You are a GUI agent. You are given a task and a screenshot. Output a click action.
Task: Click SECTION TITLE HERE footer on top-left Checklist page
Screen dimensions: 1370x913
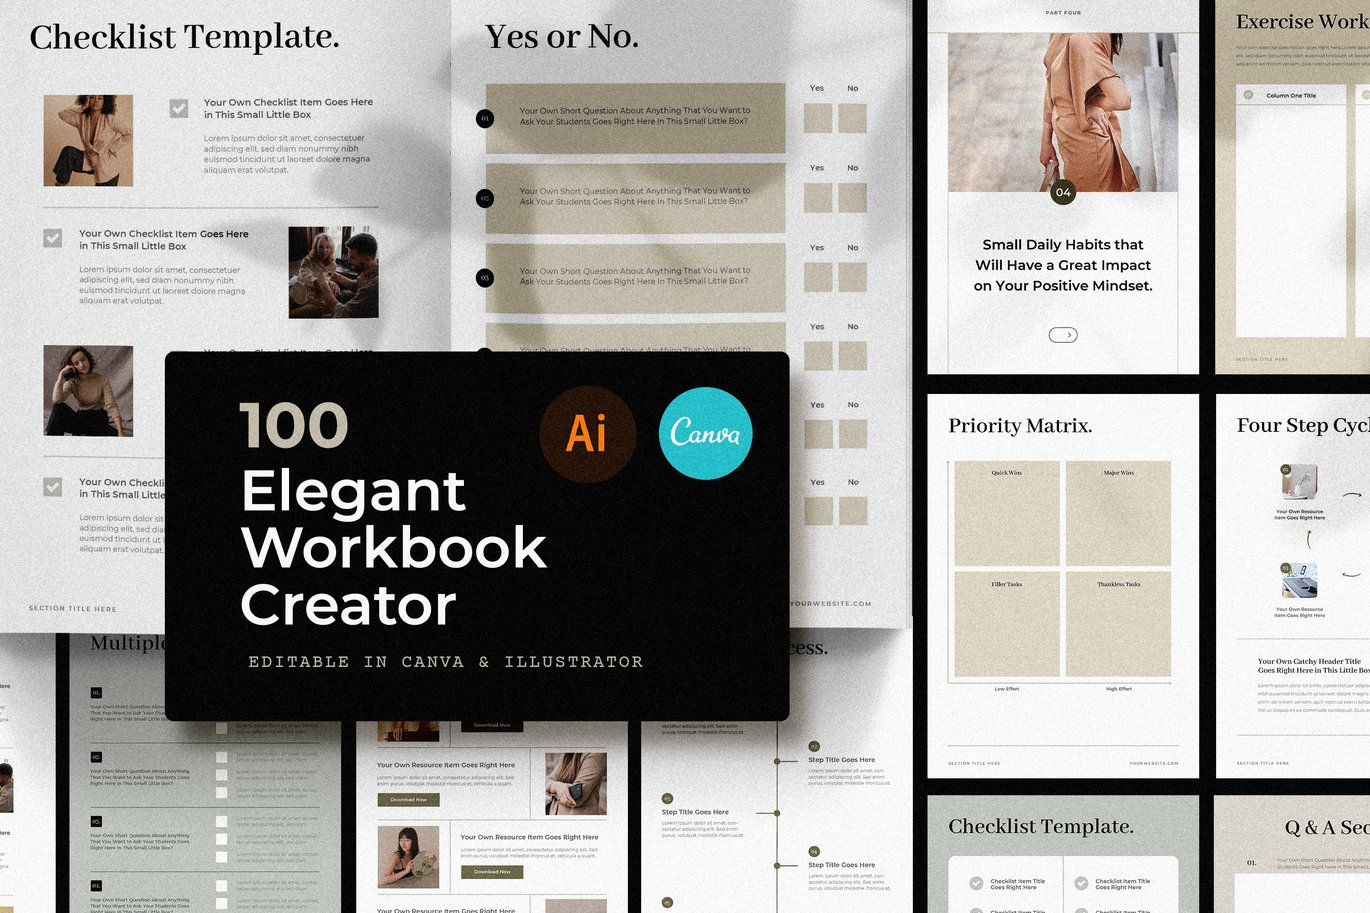click(72, 609)
